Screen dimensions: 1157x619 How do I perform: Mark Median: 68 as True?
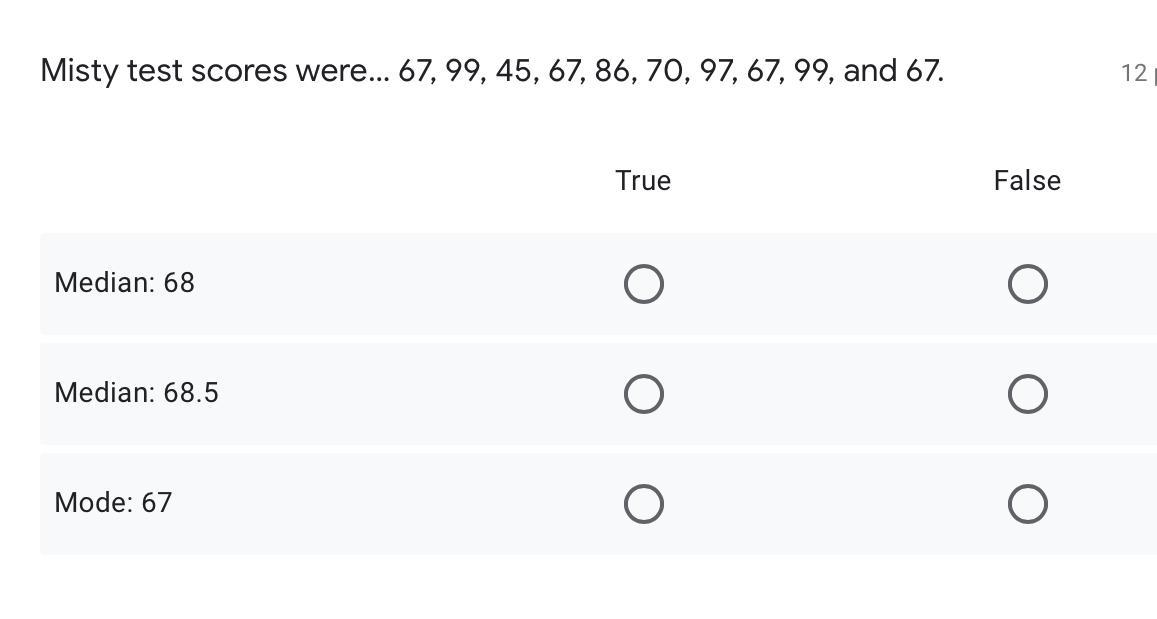(643, 284)
